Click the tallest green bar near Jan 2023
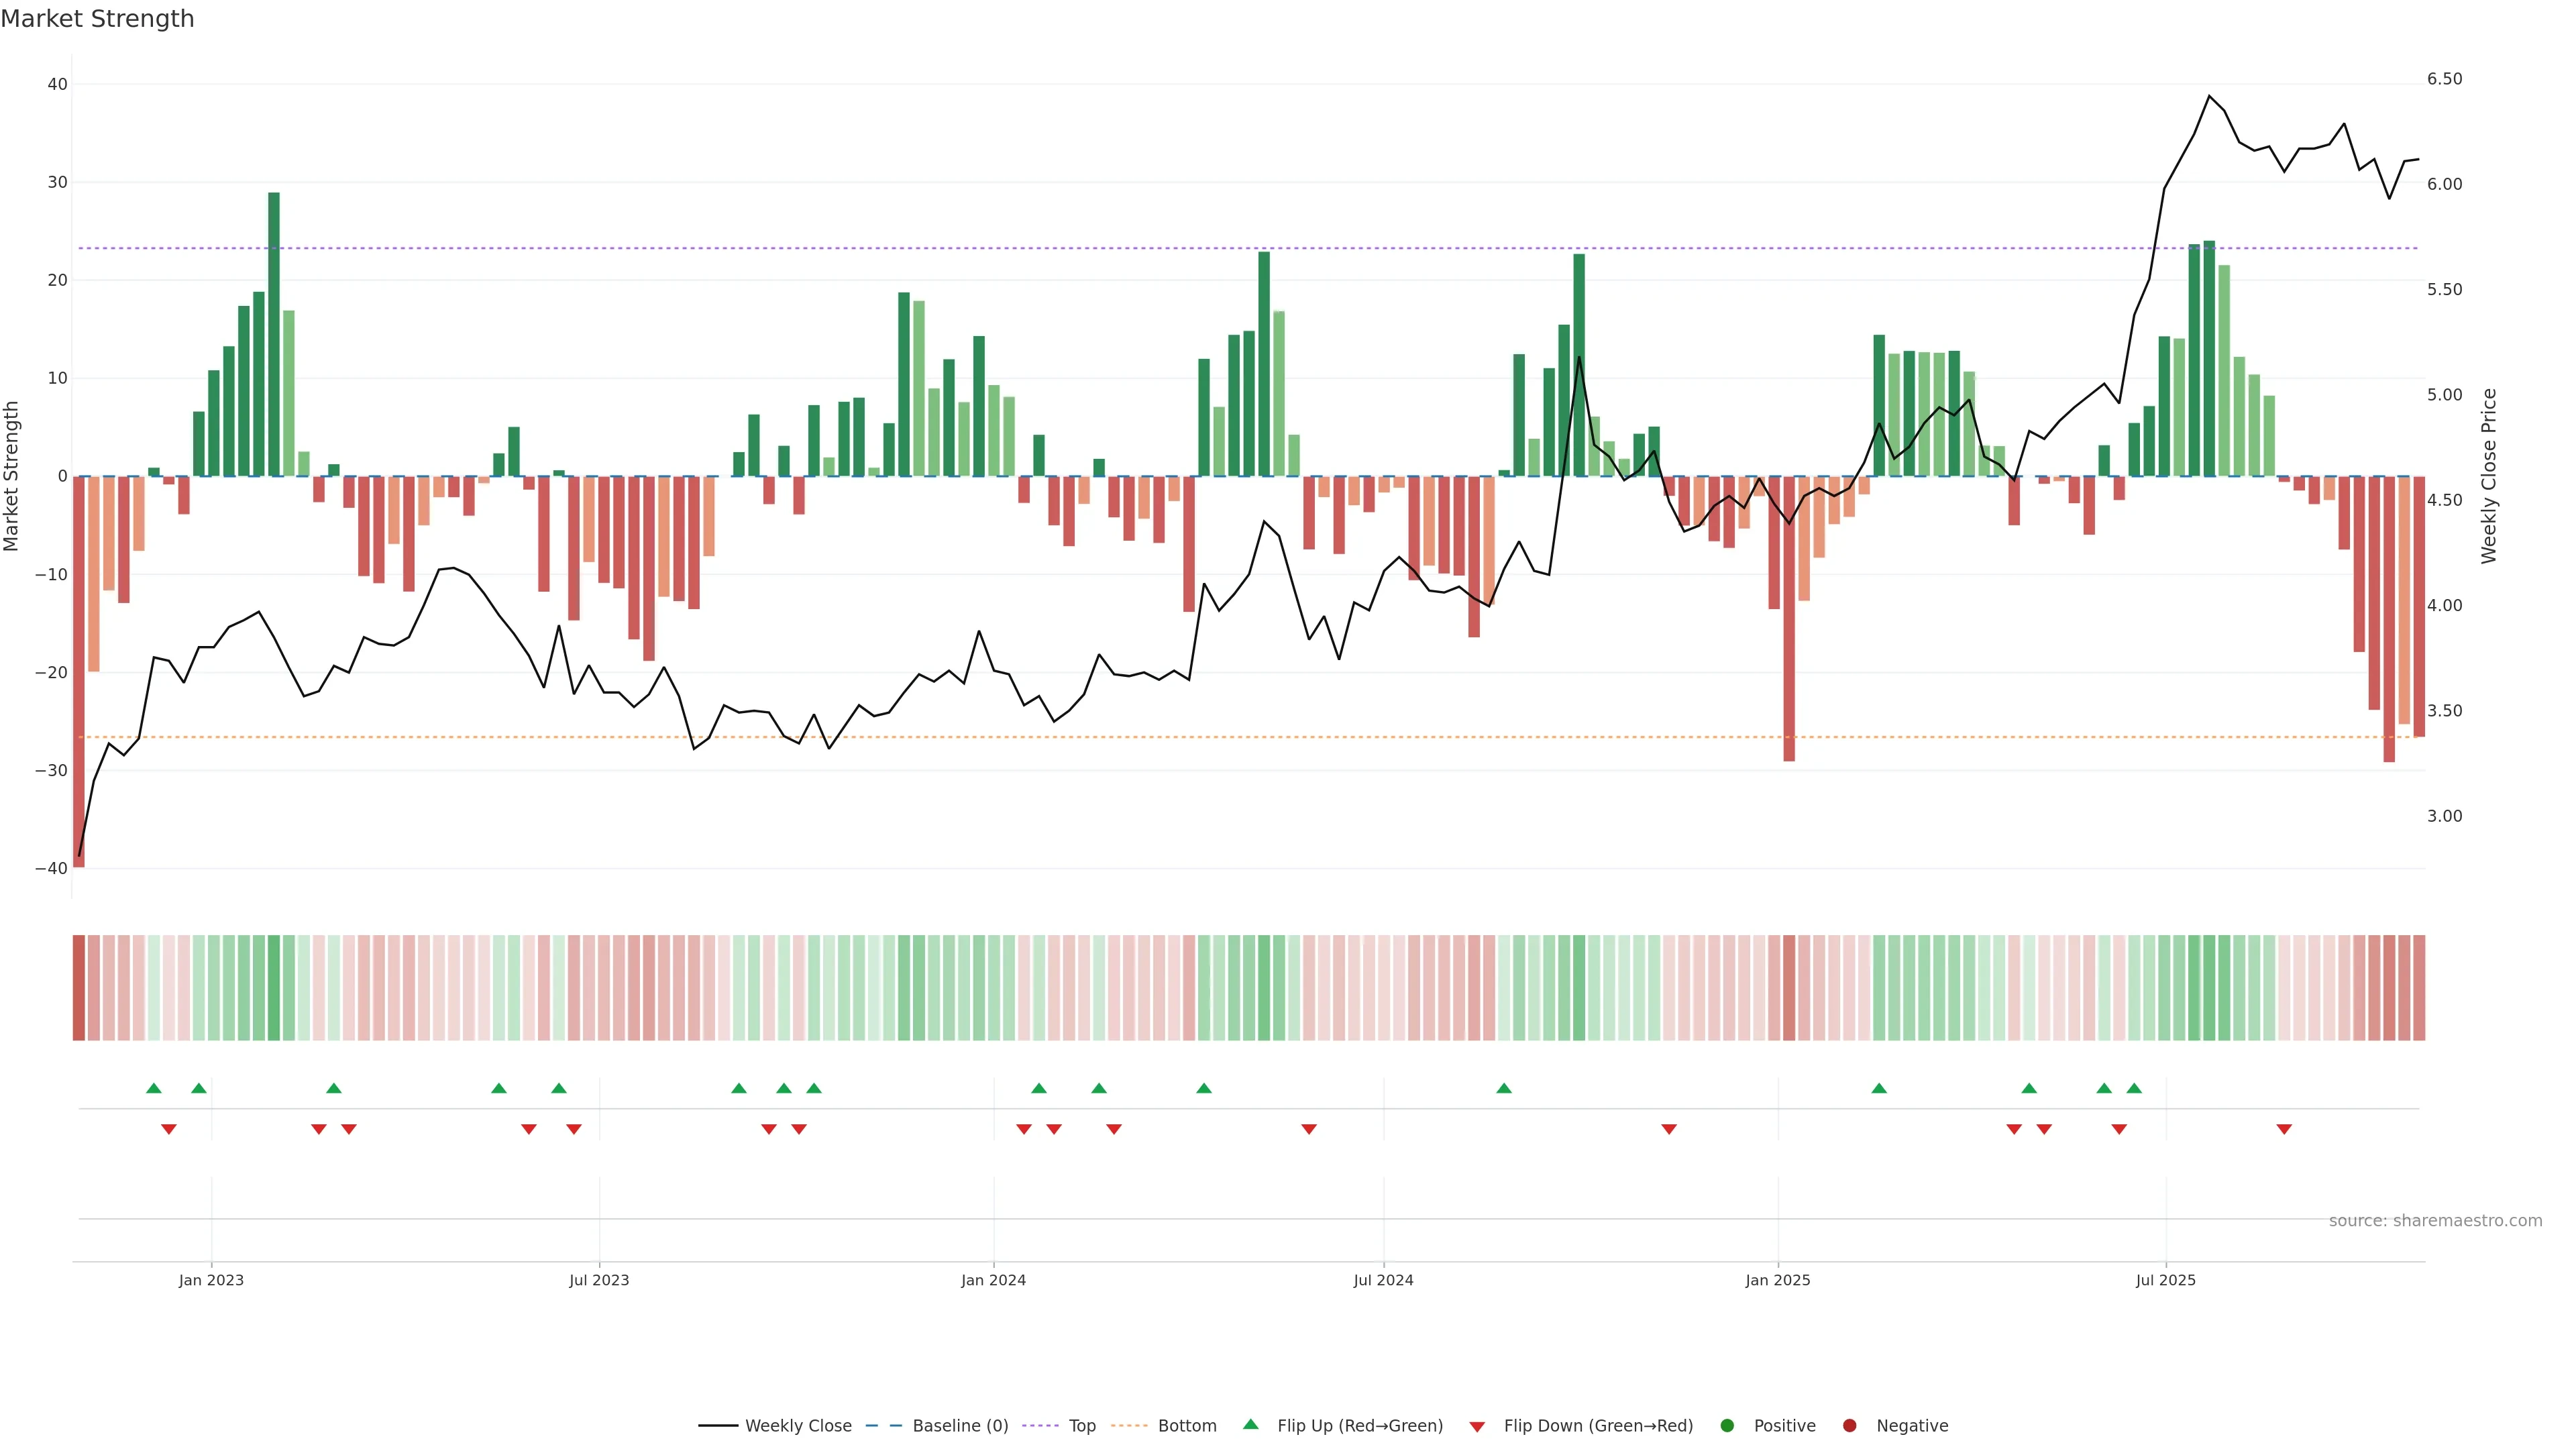Viewport: 2576px width, 1449px height. (x=274, y=334)
